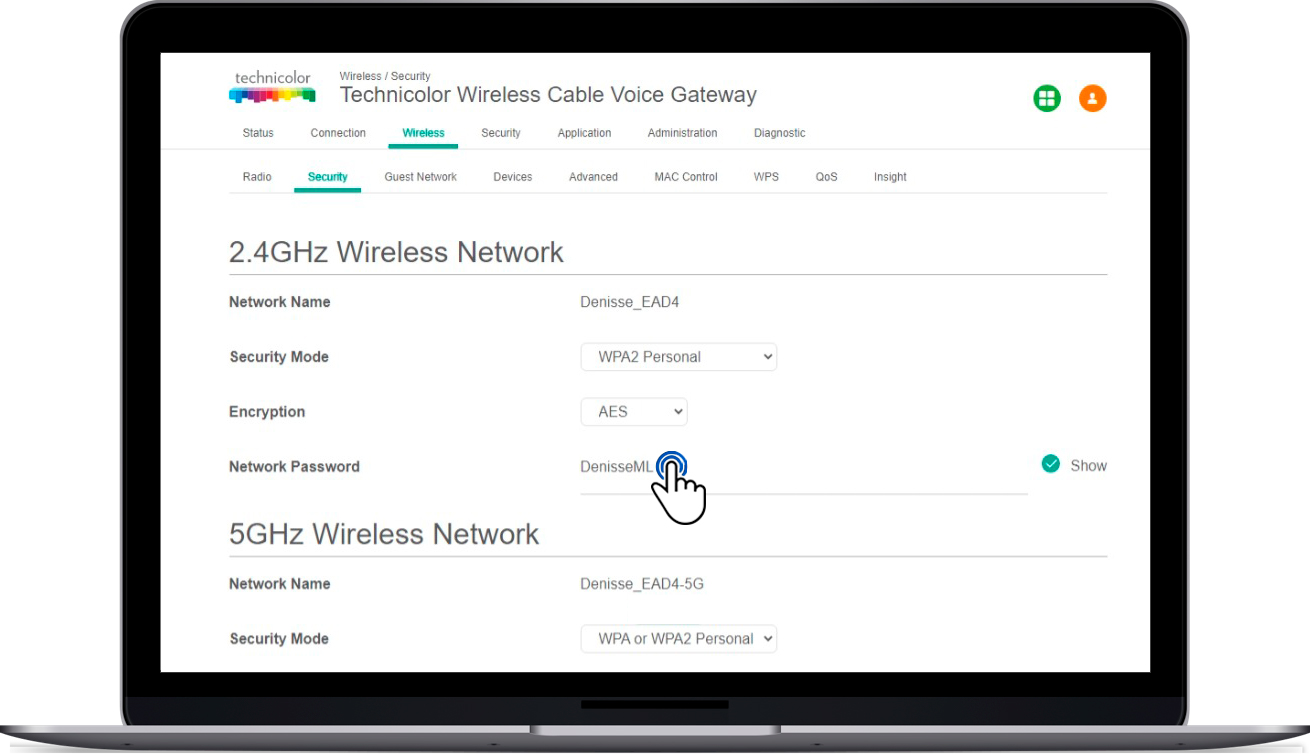The image size is (1310, 754).
Task: Click the 5GHz Wireless Network heading
Action: pos(384,534)
